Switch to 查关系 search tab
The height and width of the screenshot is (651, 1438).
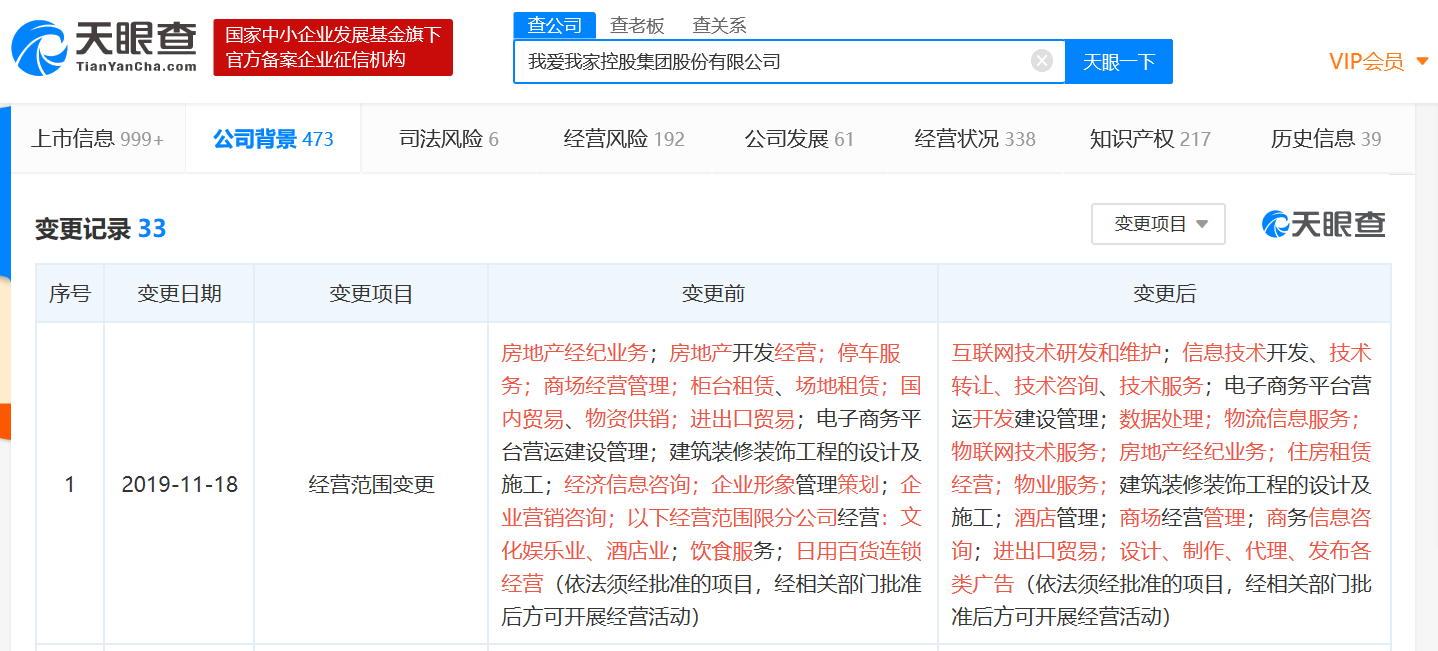tap(720, 25)
